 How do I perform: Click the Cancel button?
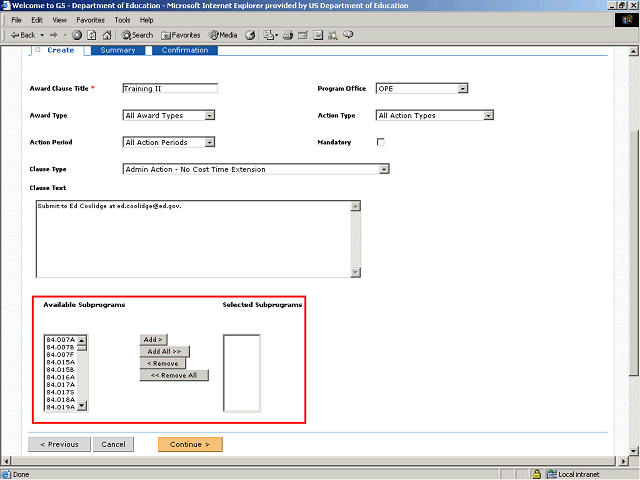pos(113,444)
